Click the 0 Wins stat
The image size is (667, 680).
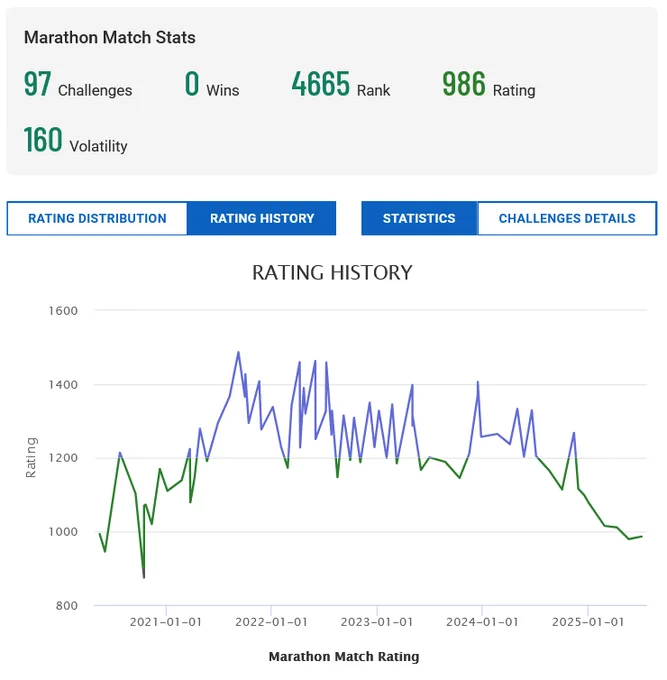click(212, 85)
